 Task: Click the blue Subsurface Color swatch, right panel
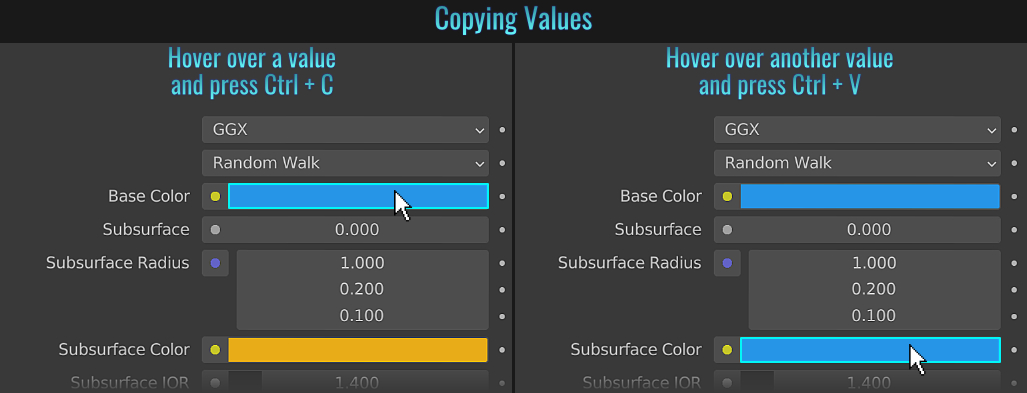tap(870, 350)
